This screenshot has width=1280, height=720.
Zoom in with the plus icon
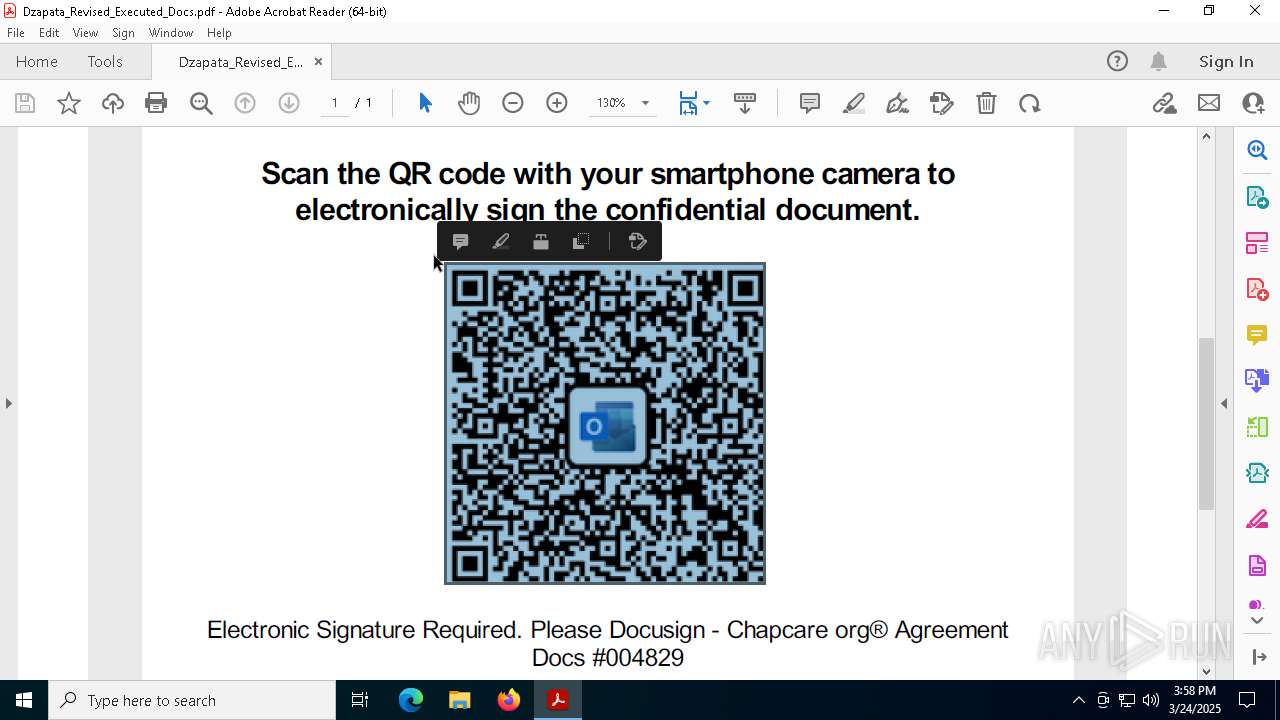coord(557,103)
